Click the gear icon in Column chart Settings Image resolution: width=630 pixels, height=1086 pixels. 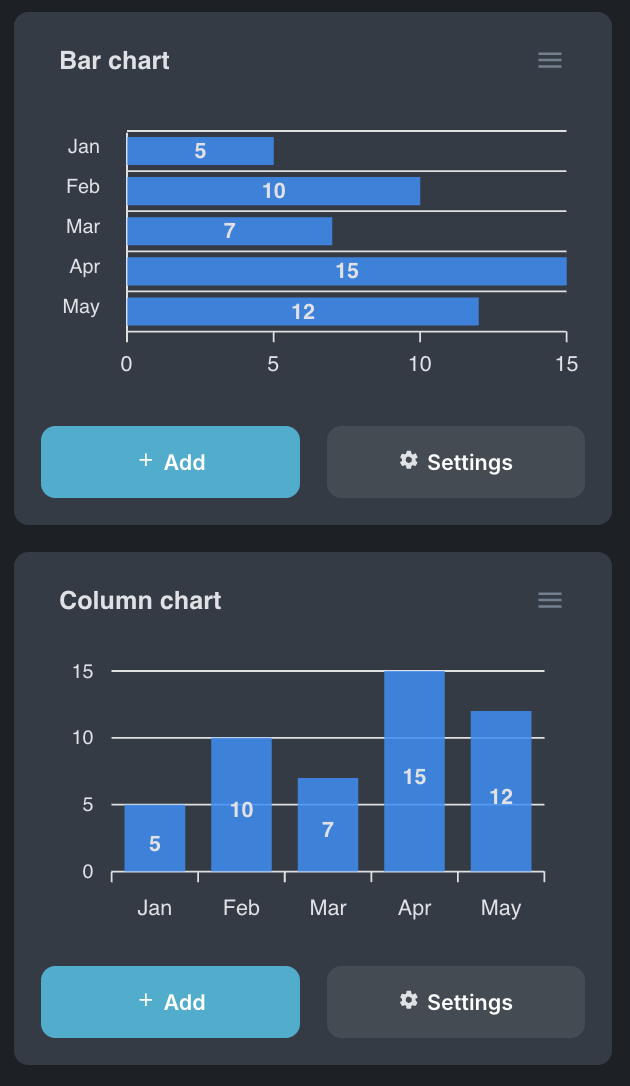click(x=408, y=1000)
